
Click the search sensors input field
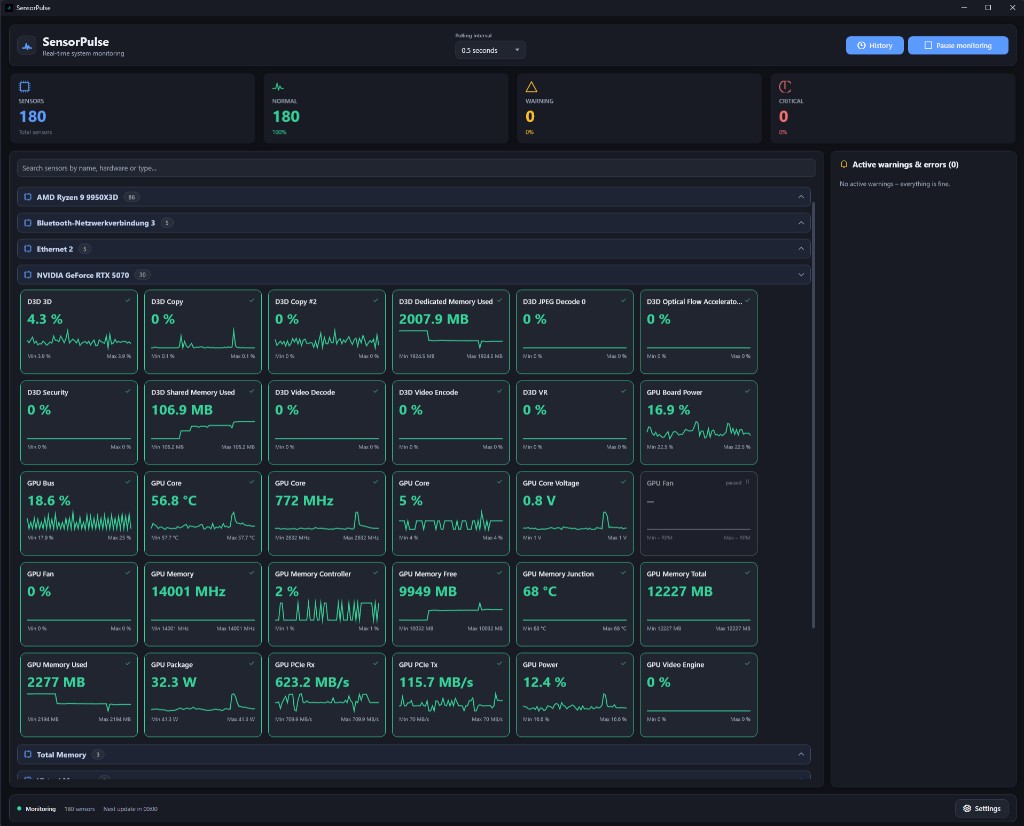pyautogui.click(x=416, y=168)
